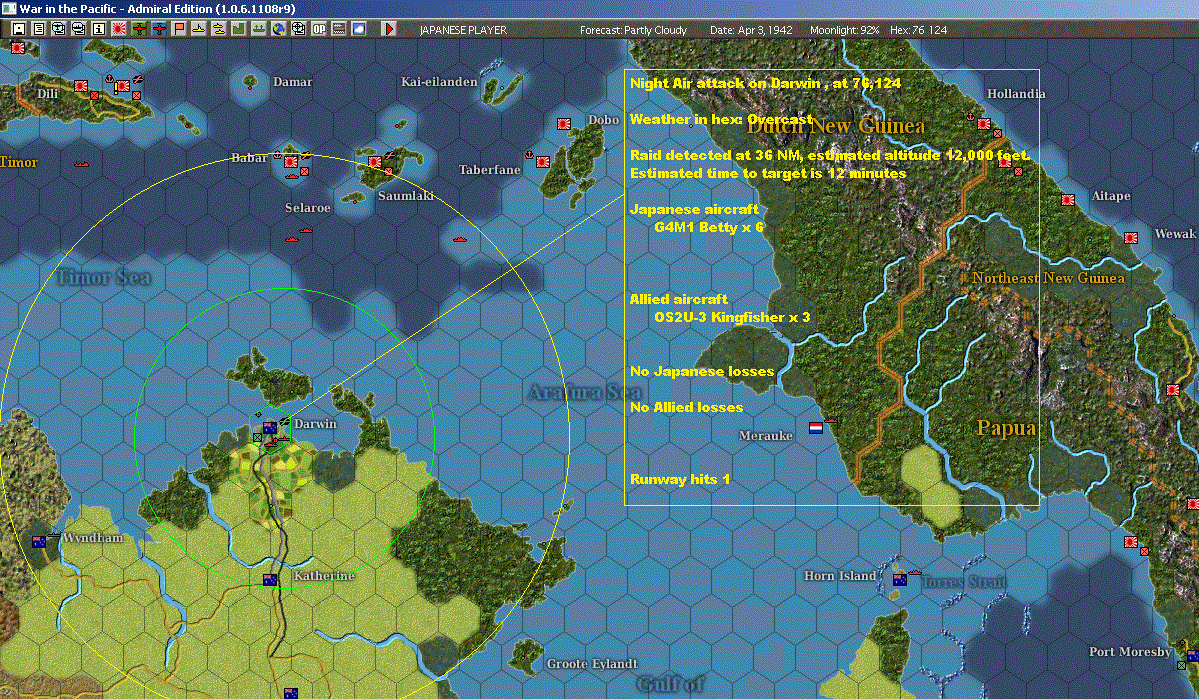This screenshot has width=1199, height=699.
Task: Click the 'Forecast: Partly Cloudy' status text
Action: [x=633, y=30]
